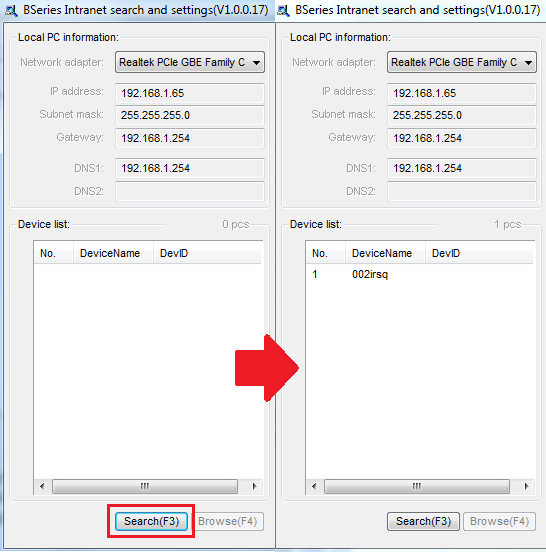Click Search(F3) button in left window
Image resolution: width=546 pixels, height=552 pixels.
point(151,521)
